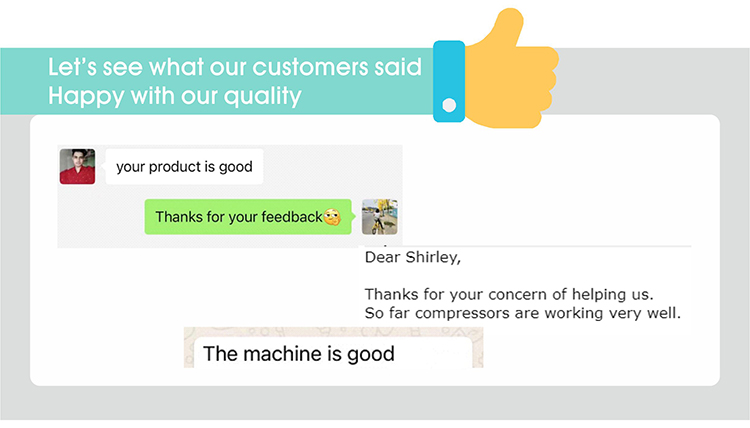The width and height of the screenshot is (750, 428).
Task: Click the yellow thumbs-up hand icon
Action: pos(510,78)
